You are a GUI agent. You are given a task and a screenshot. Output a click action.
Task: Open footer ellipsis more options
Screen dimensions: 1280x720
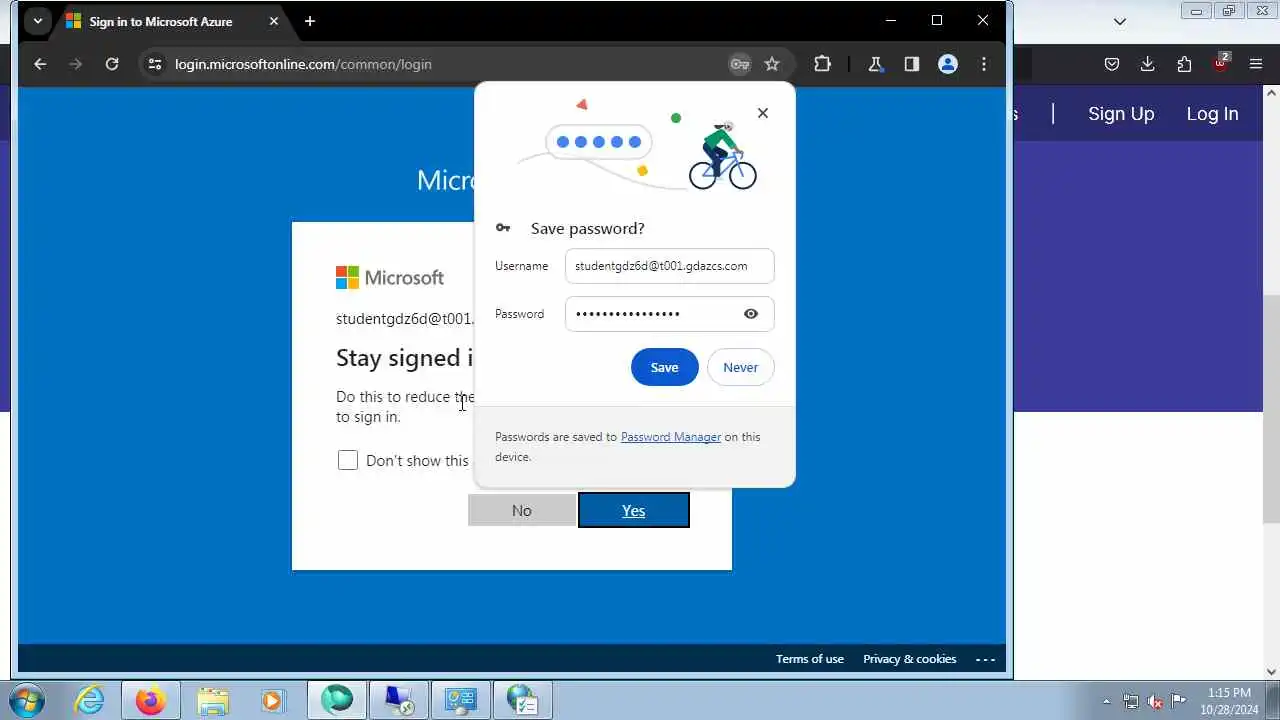[985, 659]
